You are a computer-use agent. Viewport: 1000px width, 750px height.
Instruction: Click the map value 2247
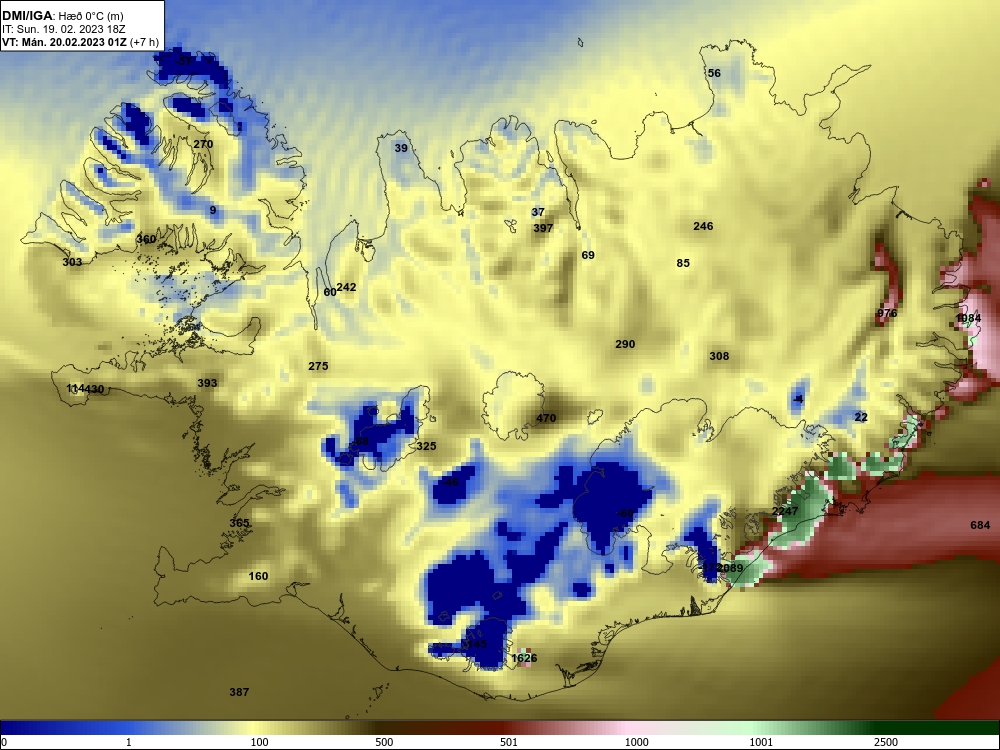pos(785,511)
